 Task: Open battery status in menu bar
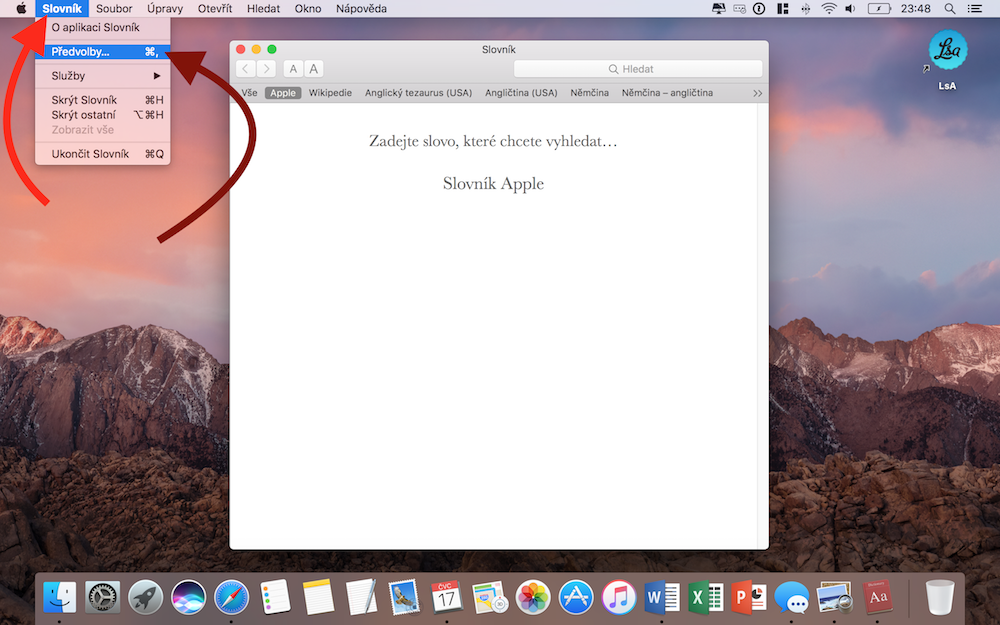tap(878, 8)
